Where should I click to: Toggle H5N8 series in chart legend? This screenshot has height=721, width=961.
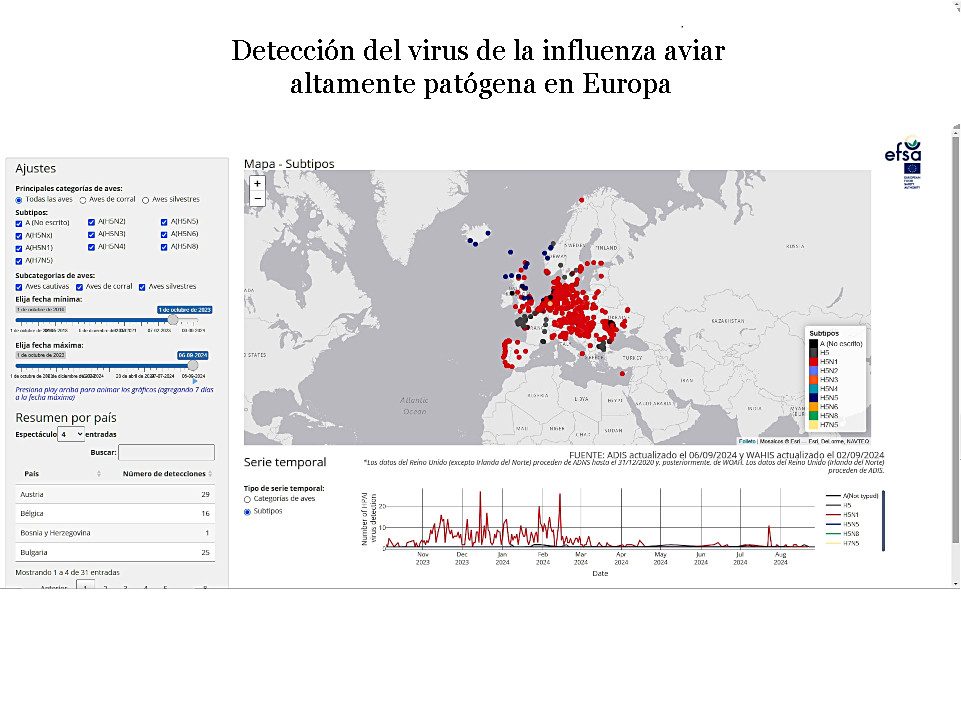[843, 534]
